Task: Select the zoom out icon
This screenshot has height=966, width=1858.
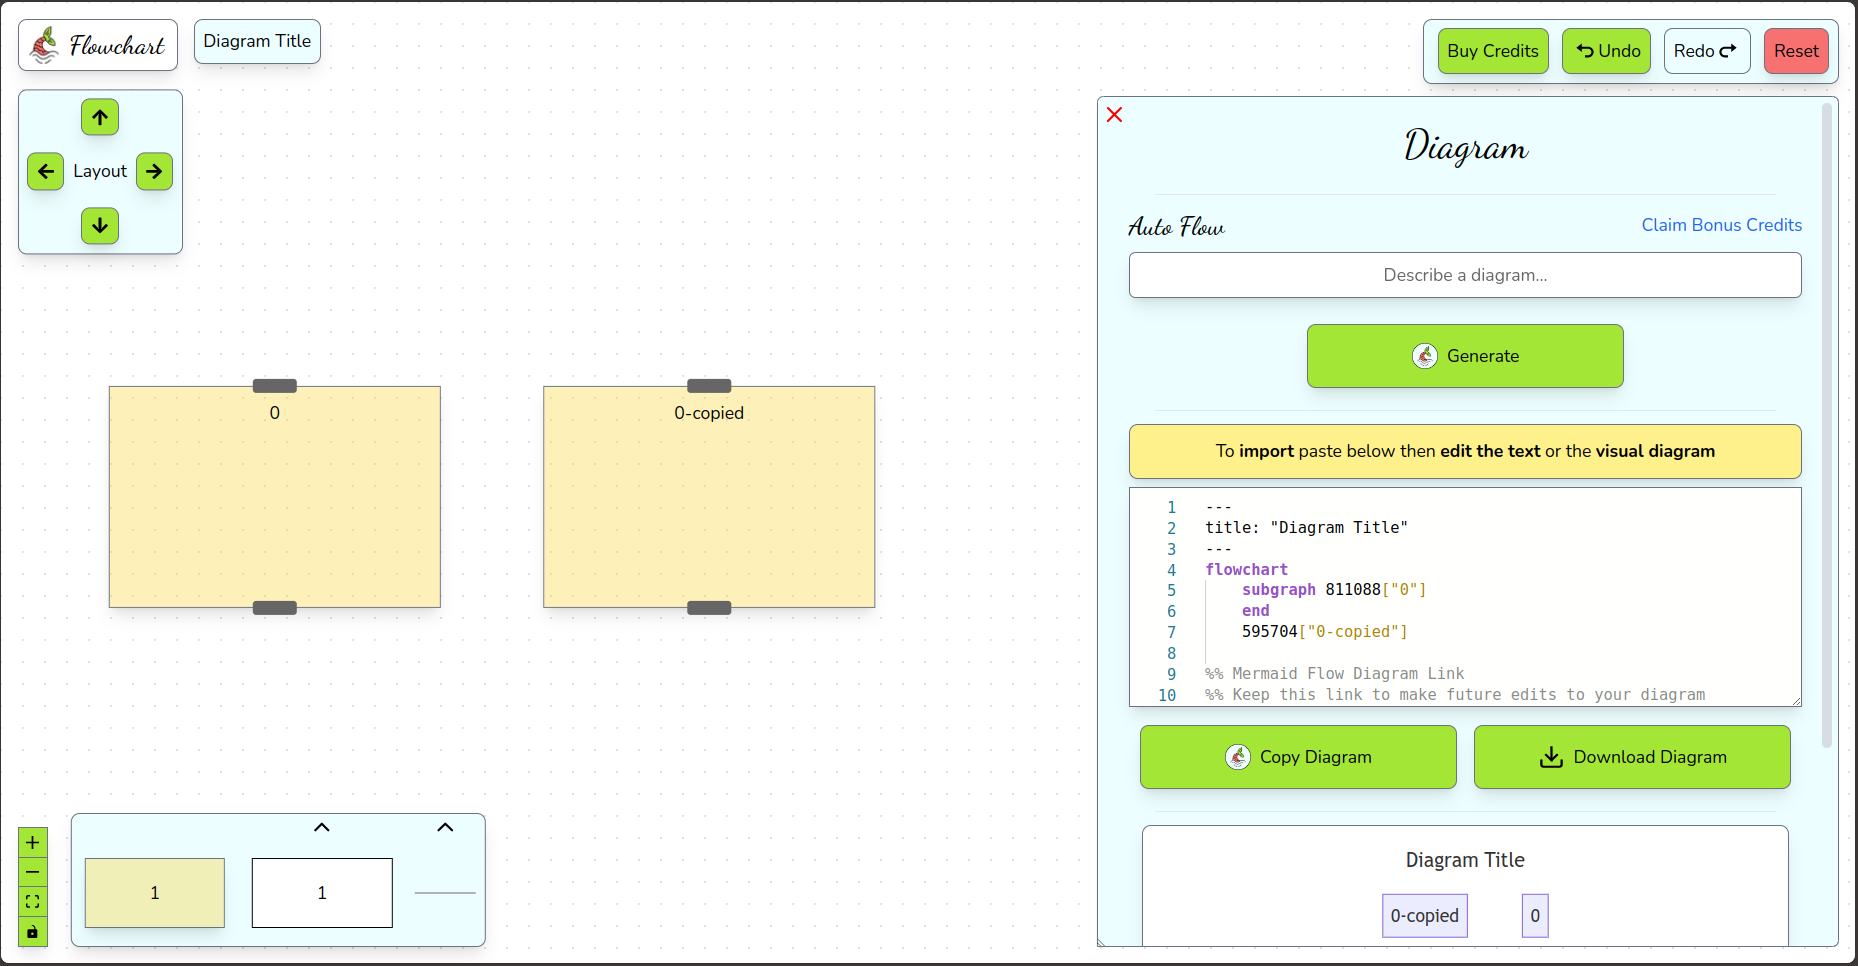Action: click(x=32, y=872)
